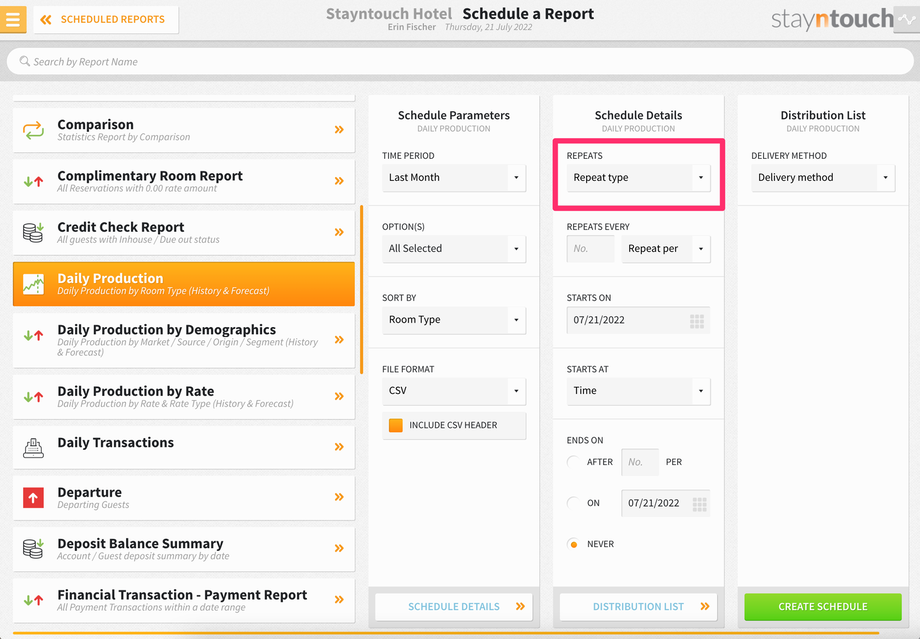This screenshot has height=639, width=920.
Task: Open Comparison report chevron arrow
Action: coord(339,130)
